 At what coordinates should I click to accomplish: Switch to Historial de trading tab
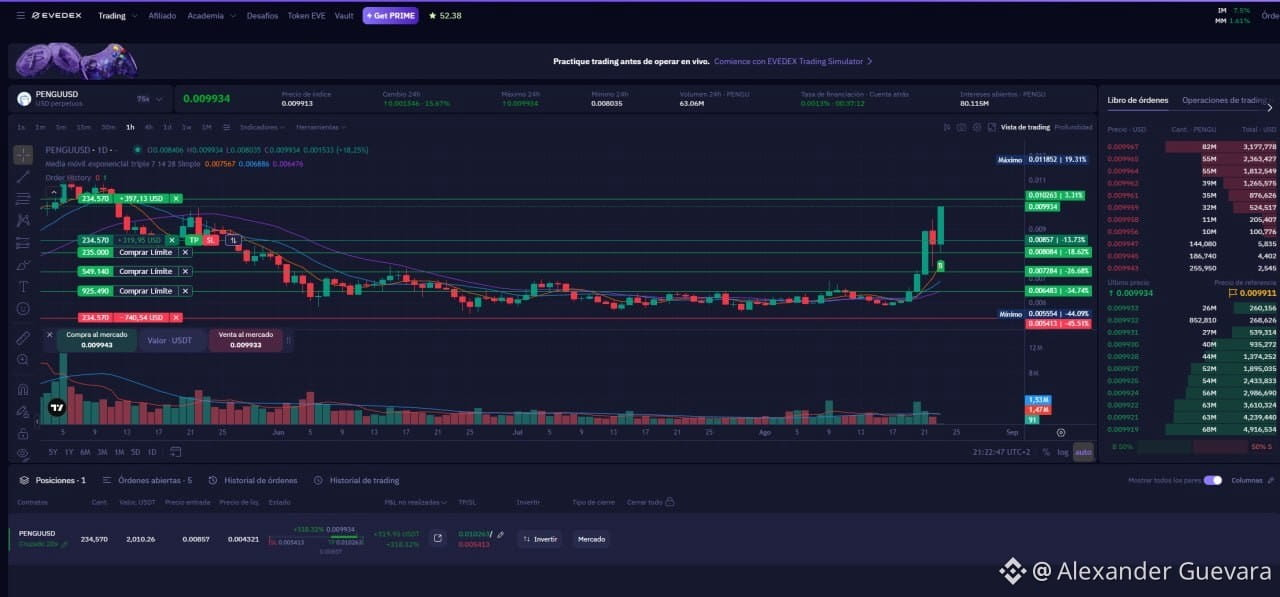coord(357,480)
